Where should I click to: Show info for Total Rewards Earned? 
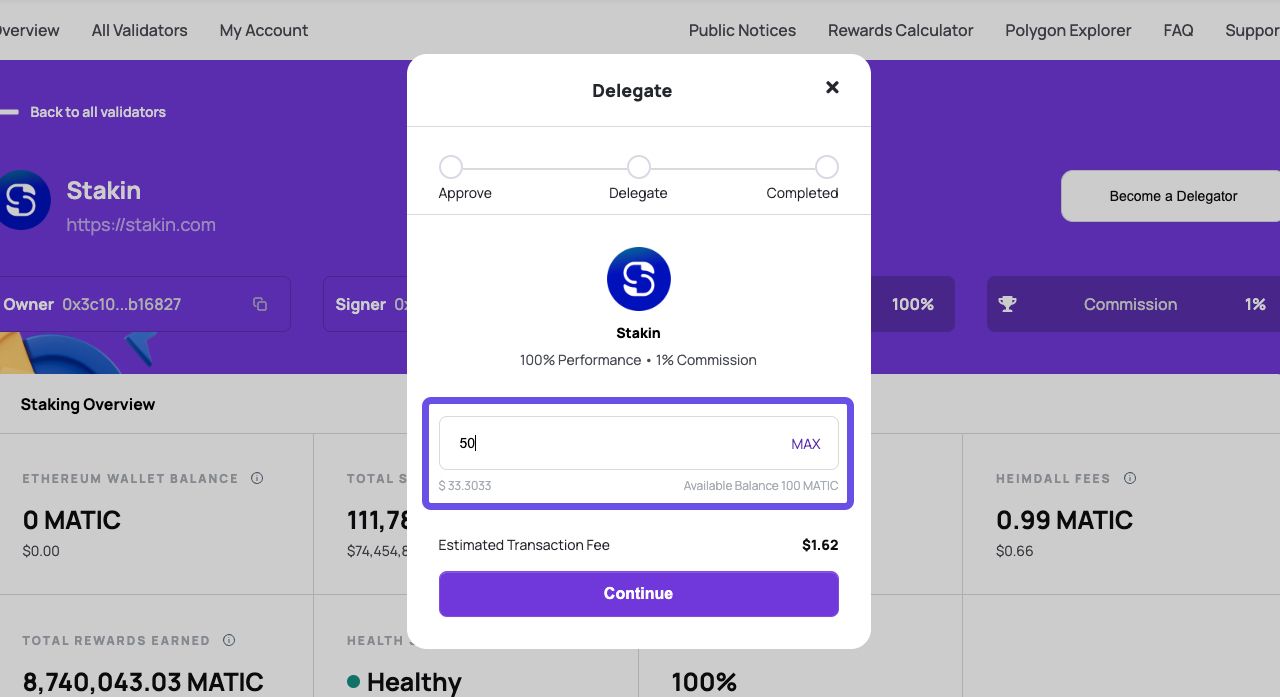tap(229, 640)
